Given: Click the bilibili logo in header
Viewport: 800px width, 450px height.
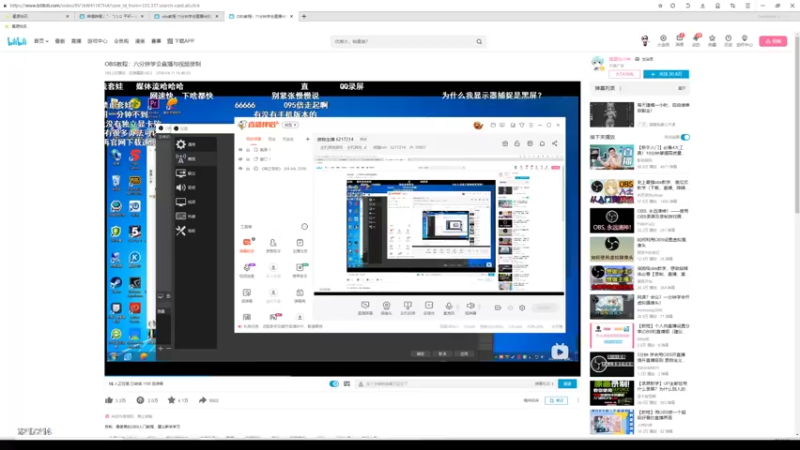Looking at the screenshot, I should coord(17,41).
